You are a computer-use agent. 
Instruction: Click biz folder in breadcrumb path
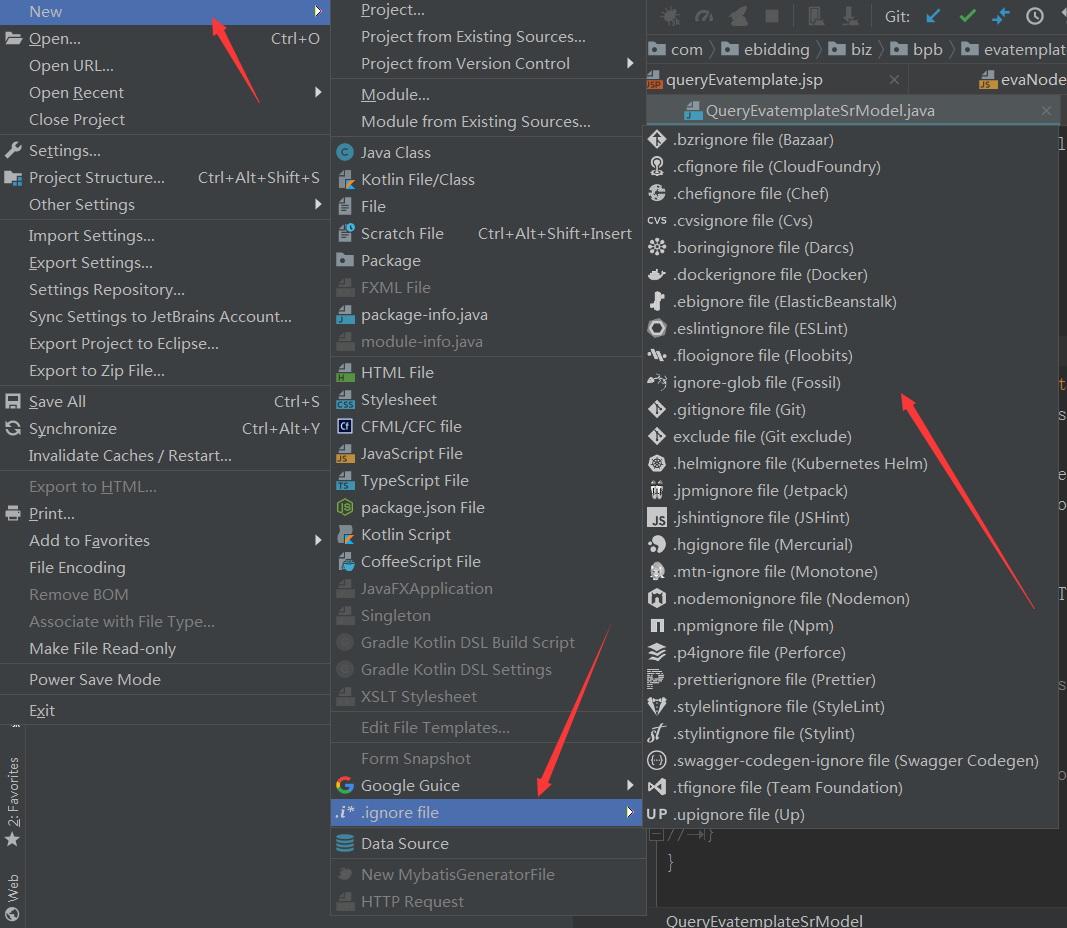[850, 50]
